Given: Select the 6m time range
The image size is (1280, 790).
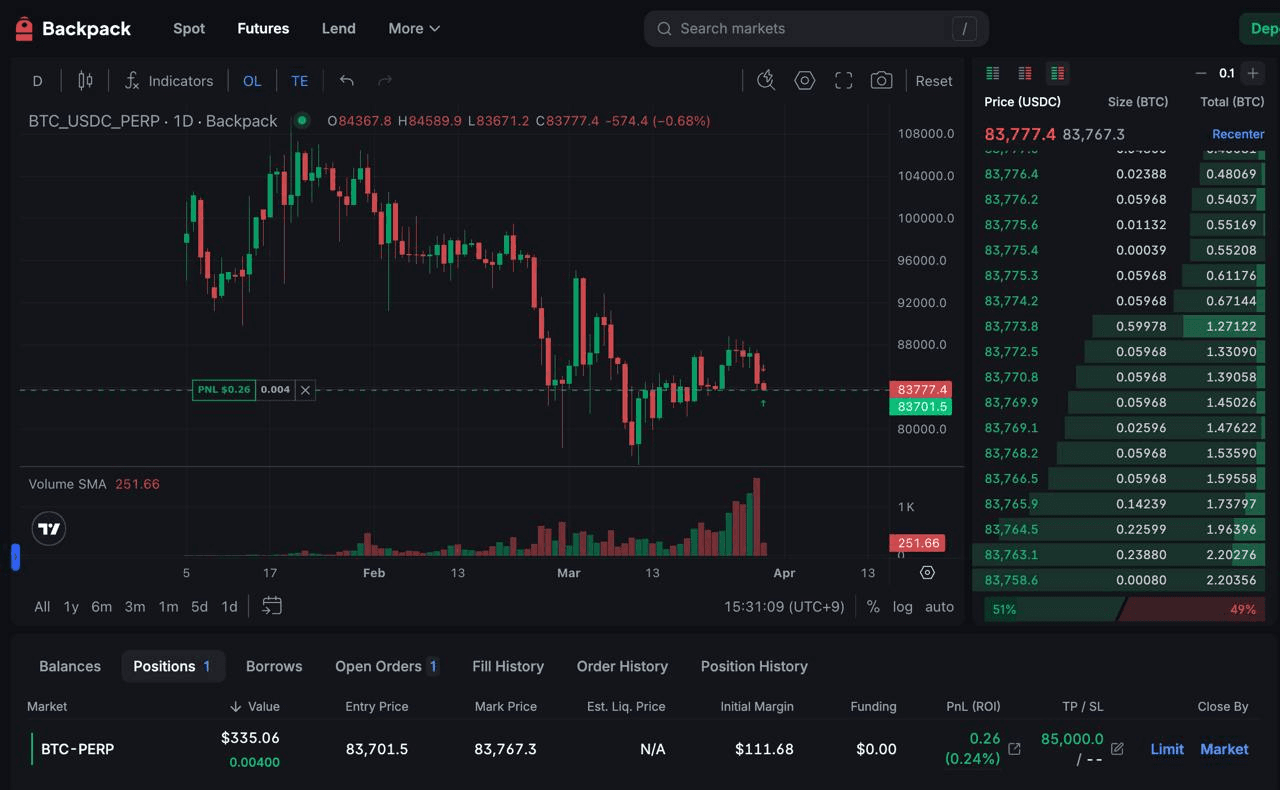Looking at the screenshot, I should click(x=102, y=606).
